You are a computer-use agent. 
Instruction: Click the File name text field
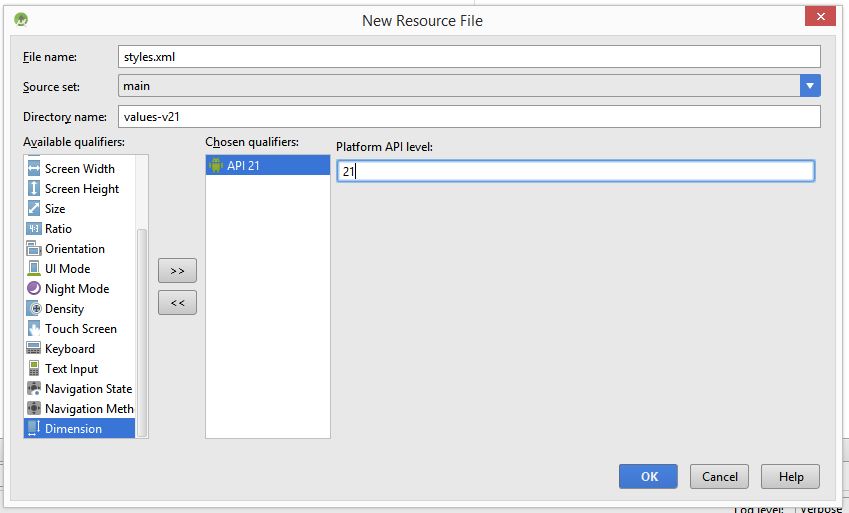tap(468, 57)
